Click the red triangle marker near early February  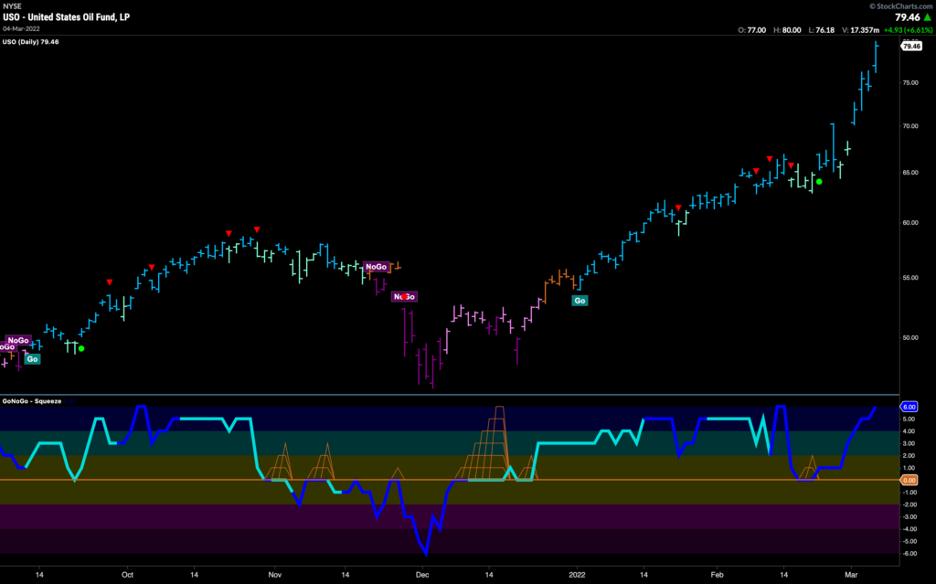point(679,207)
